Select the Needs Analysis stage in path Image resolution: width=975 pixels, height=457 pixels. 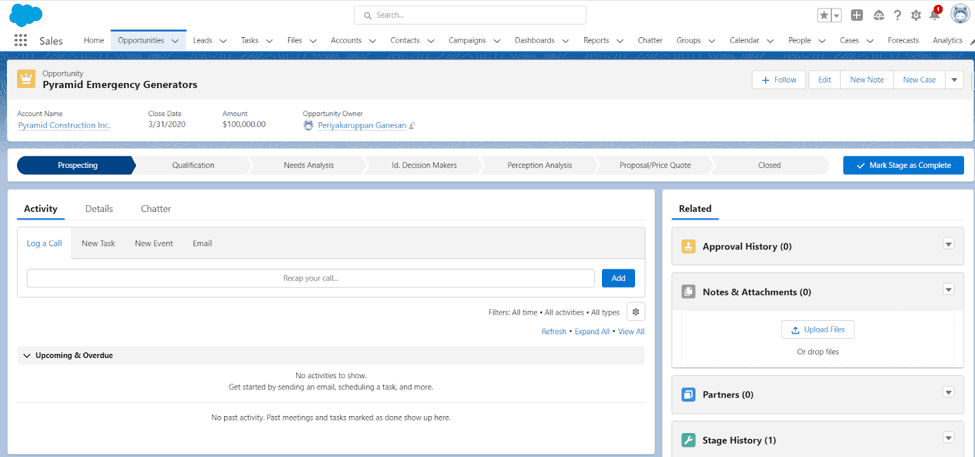(308, 165)
